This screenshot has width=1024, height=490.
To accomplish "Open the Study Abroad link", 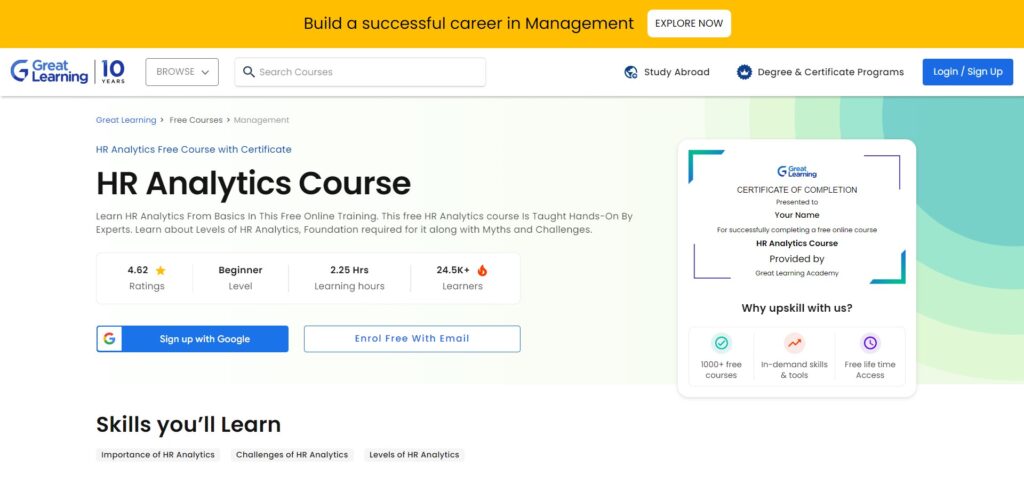I will (667, 72).
